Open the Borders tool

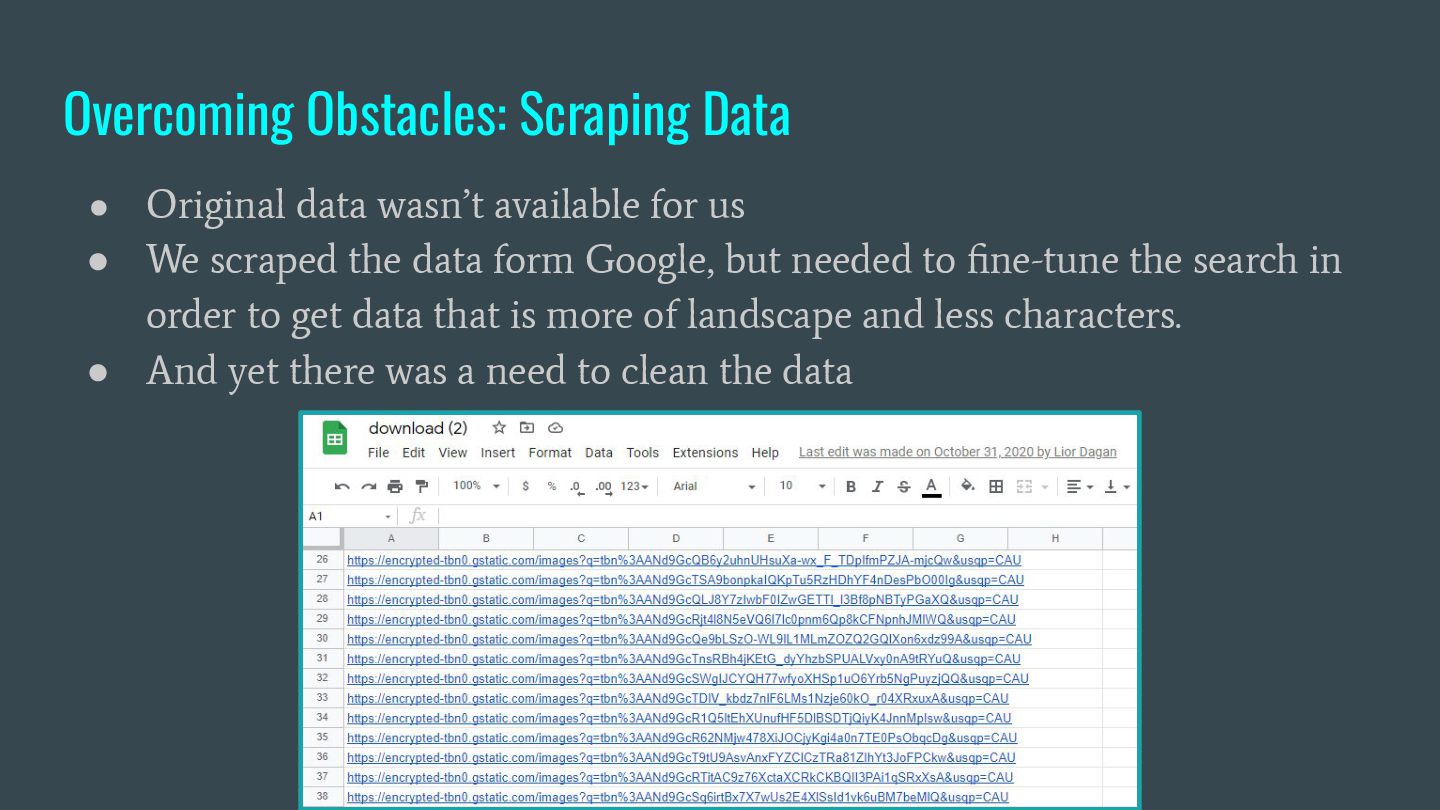click(x=996, y=486)
